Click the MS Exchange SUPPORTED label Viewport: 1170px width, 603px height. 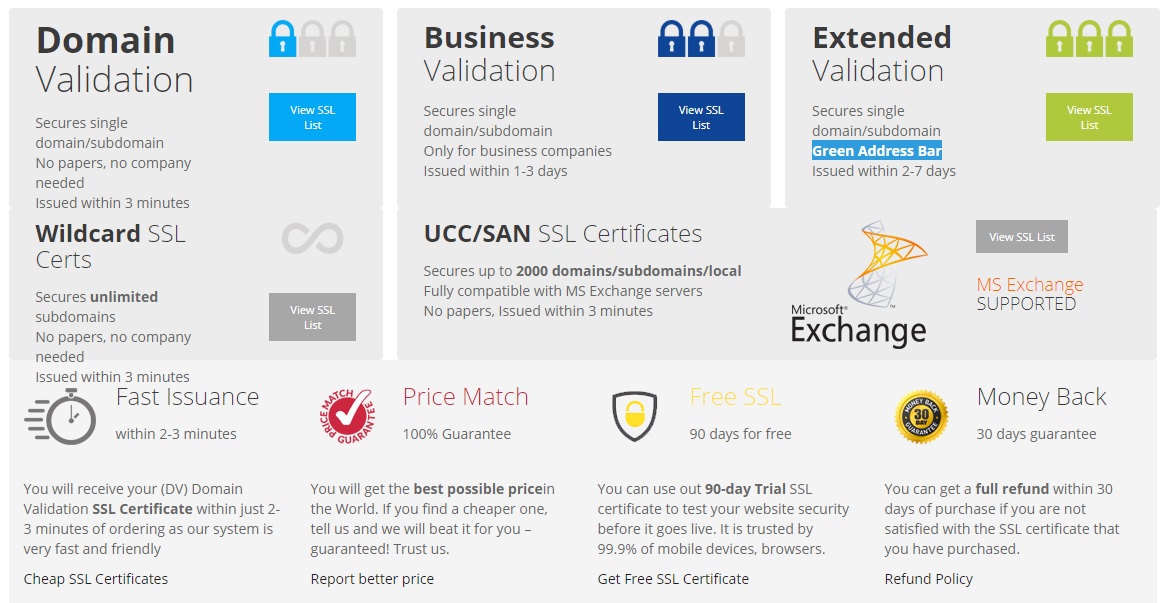[1029, 295]
